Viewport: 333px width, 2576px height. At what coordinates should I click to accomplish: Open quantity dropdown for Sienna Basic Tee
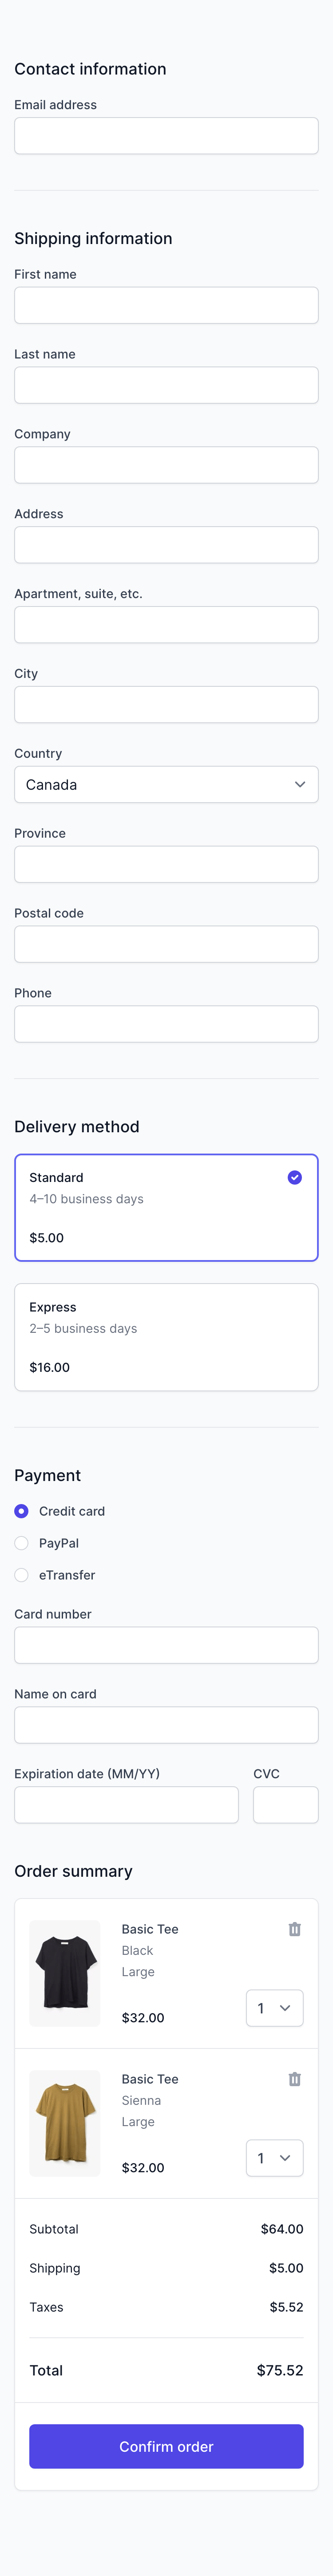pos(274,2157)
